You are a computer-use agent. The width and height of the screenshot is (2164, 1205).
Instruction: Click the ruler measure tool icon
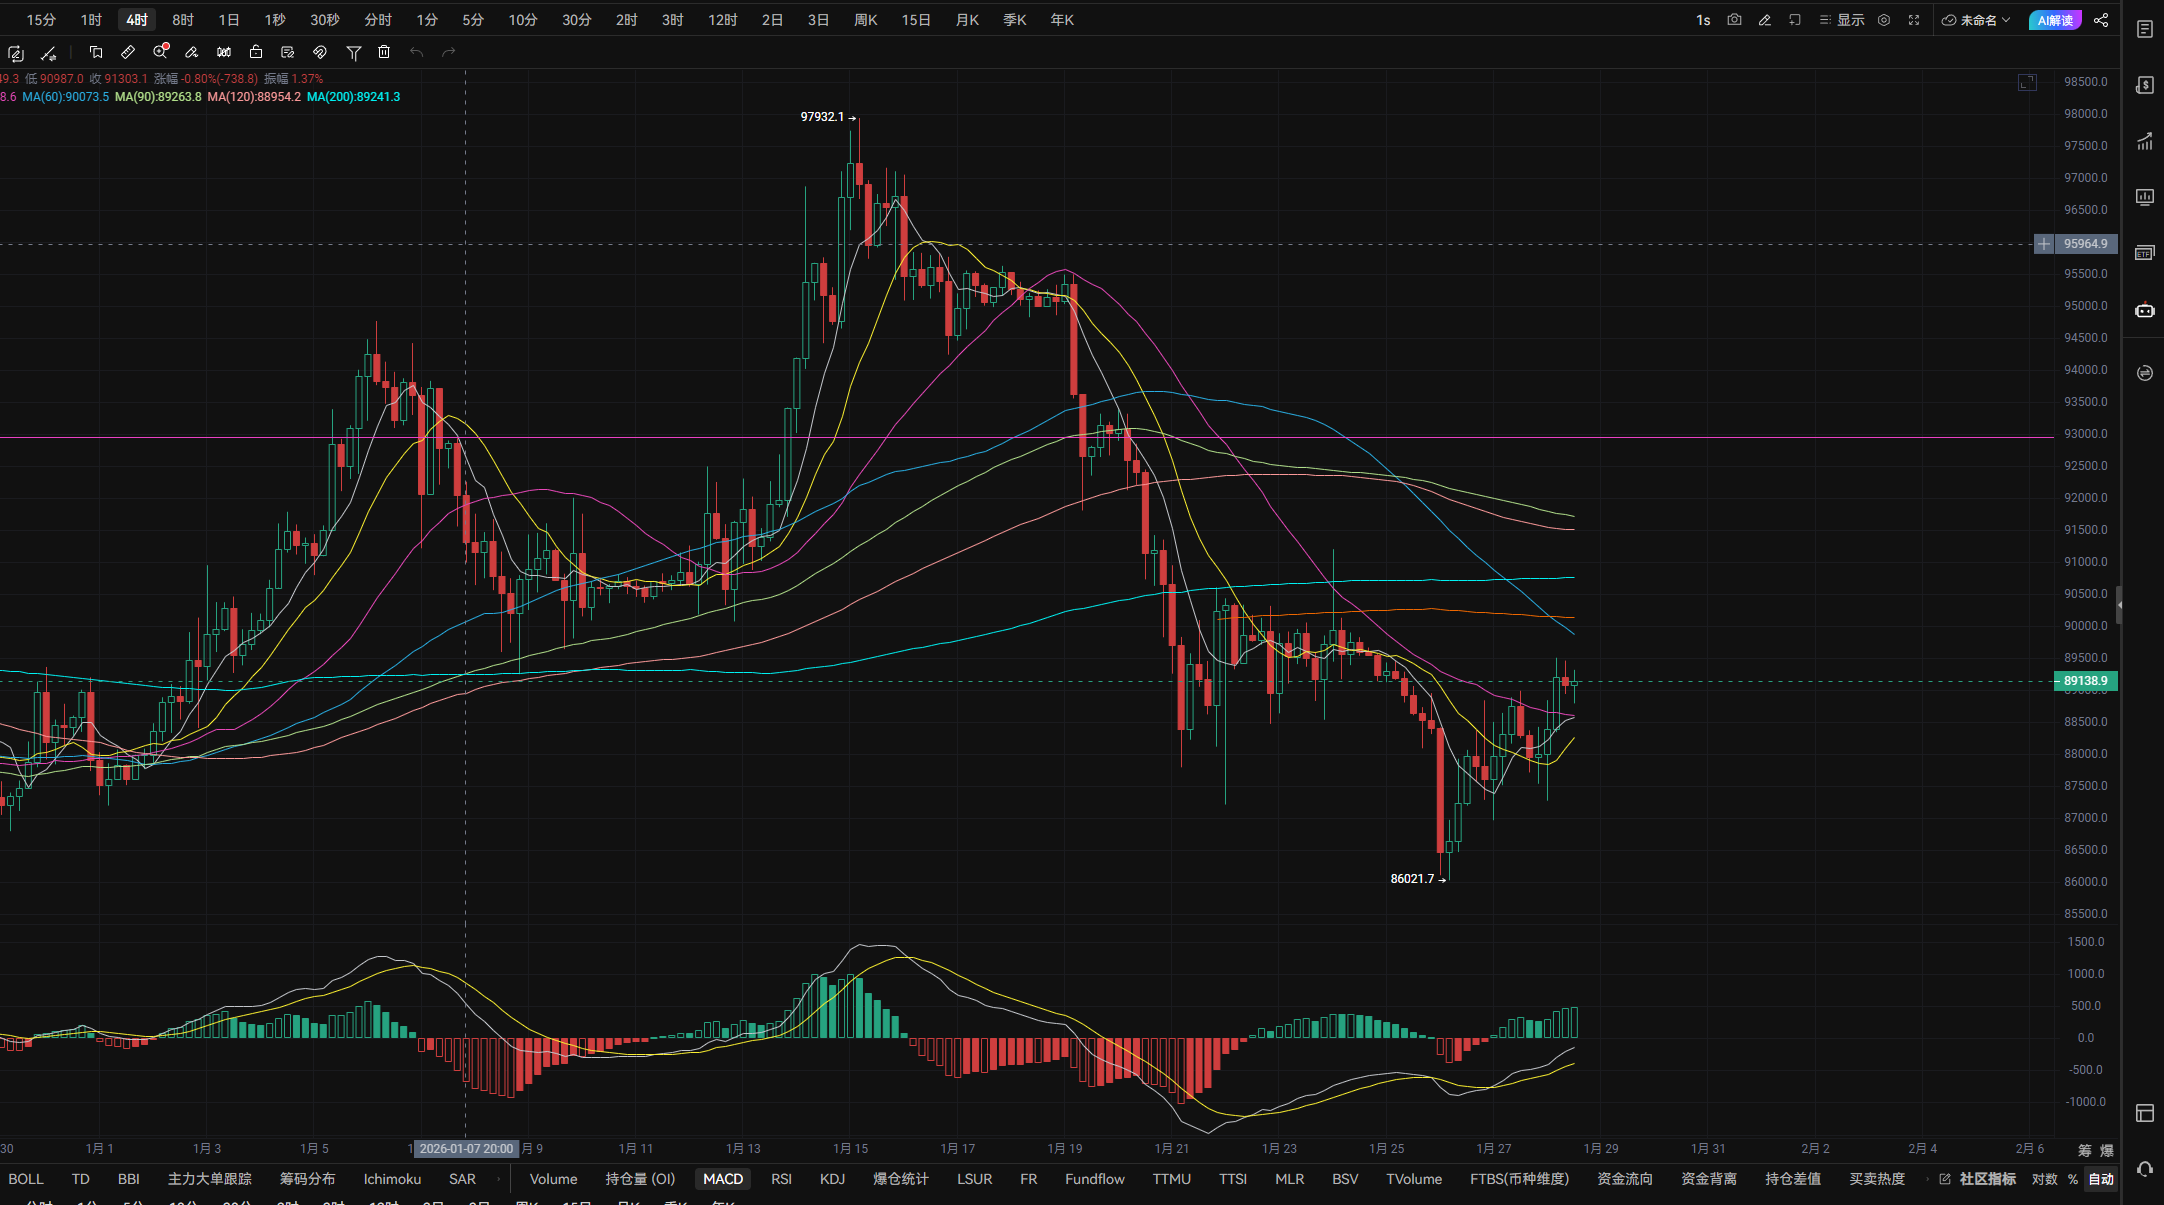128,52
